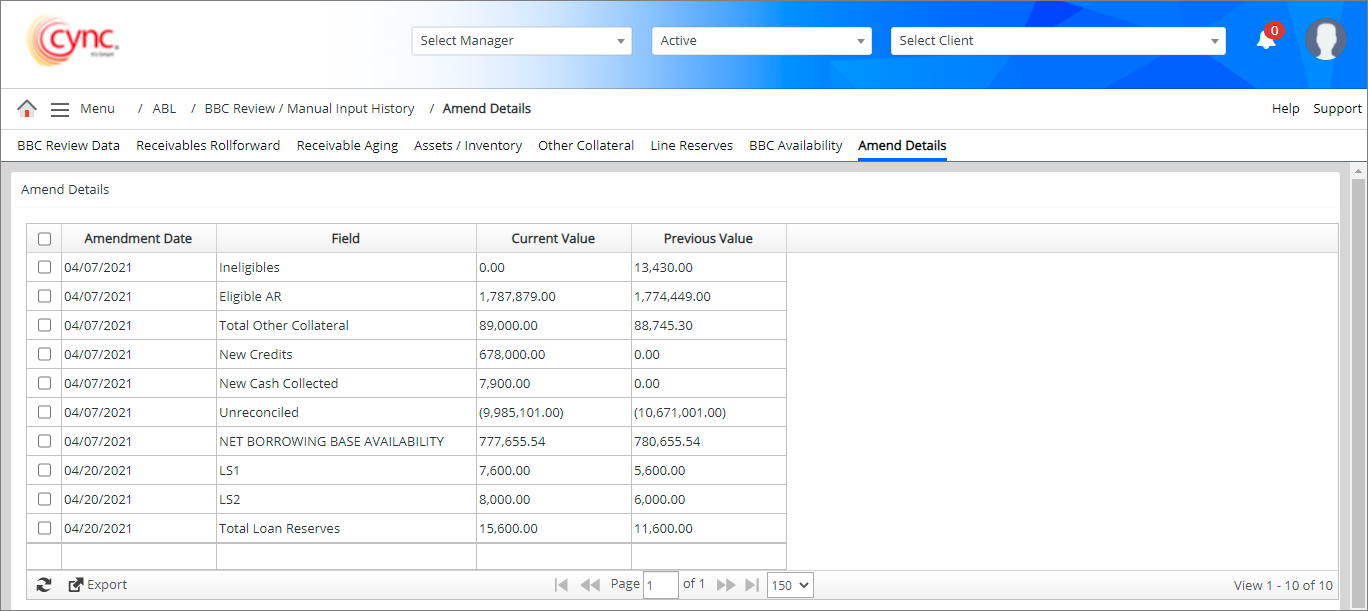
Task: Select the Total Loan Reserves row checkbox
Action: pyautogui.click(x=44, y=528)
